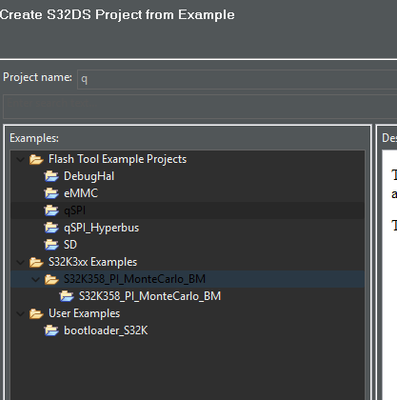Click the eMMC folder icon
Screen dimensions: 397x400
(51, 193)
